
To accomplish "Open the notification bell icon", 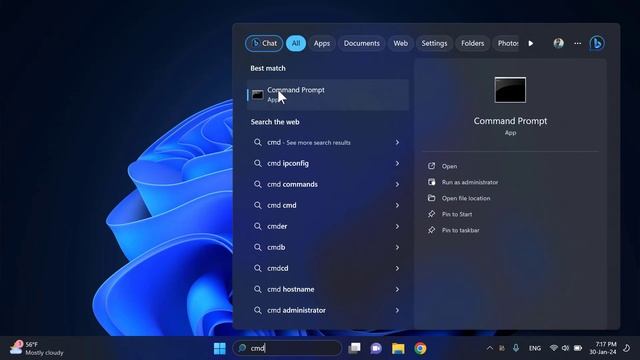I will click(x=627, y=348).
